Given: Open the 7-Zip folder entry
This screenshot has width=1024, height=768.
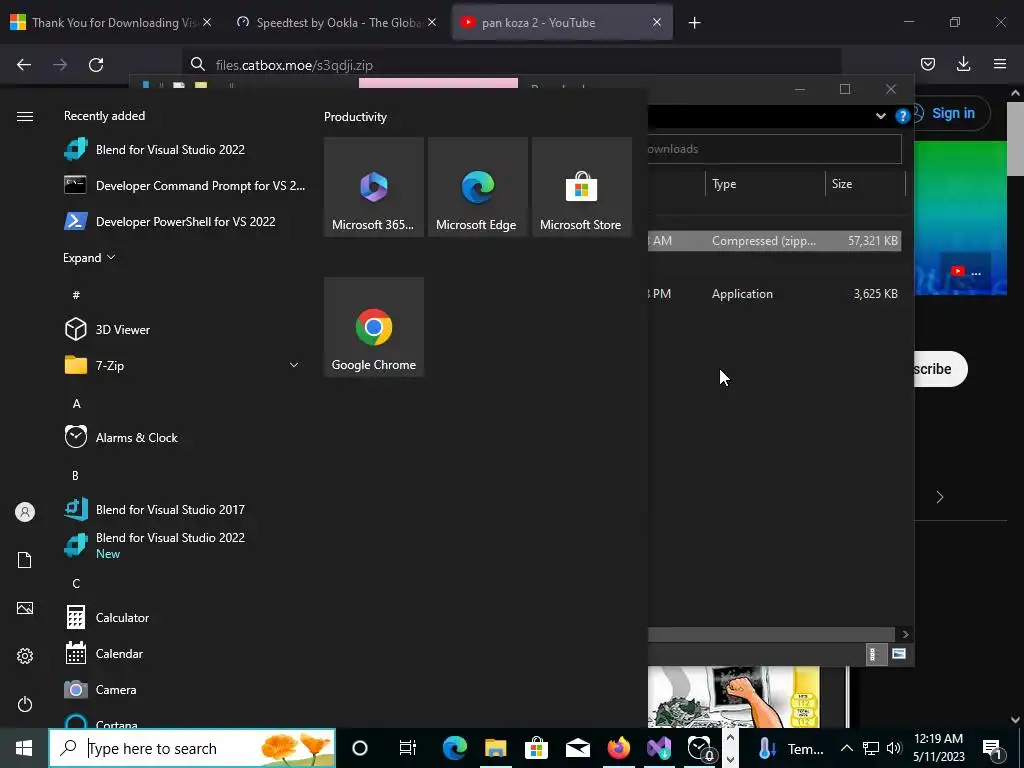Looking at the screenshot, I should pyautogui.click(x=185, y=365).
